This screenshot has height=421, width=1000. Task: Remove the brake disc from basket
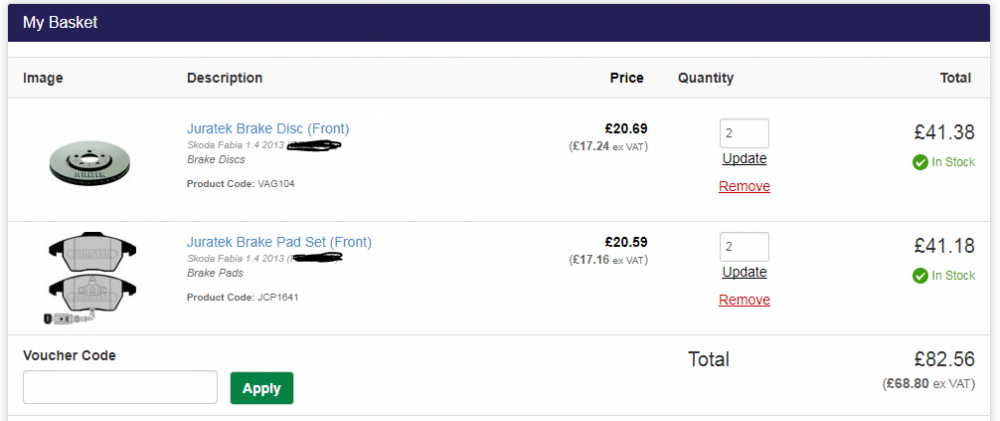(744, 186)
